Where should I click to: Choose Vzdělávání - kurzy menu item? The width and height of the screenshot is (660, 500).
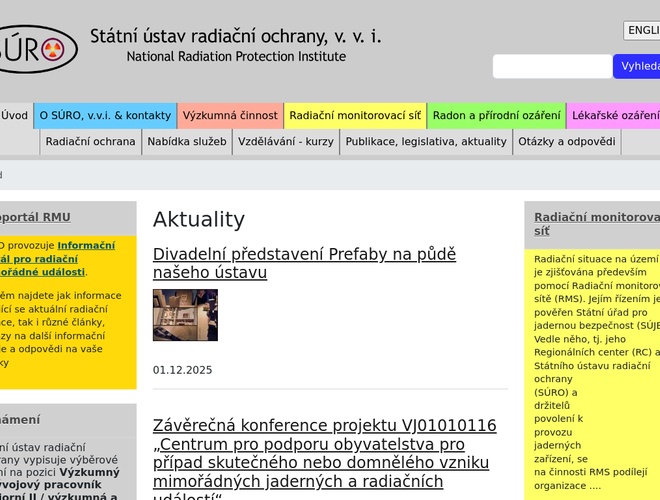pyautogui.click(x=286, y=142)
